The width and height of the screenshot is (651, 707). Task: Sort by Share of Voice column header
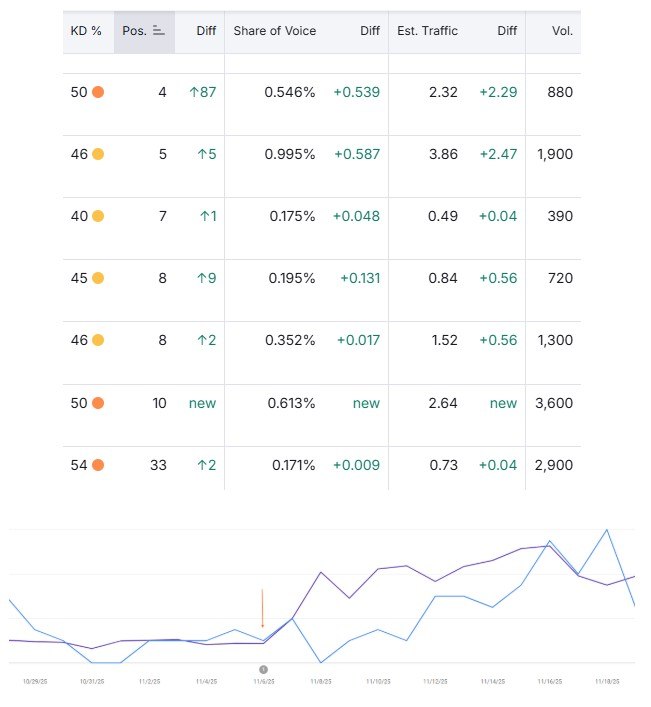[274, 31]
